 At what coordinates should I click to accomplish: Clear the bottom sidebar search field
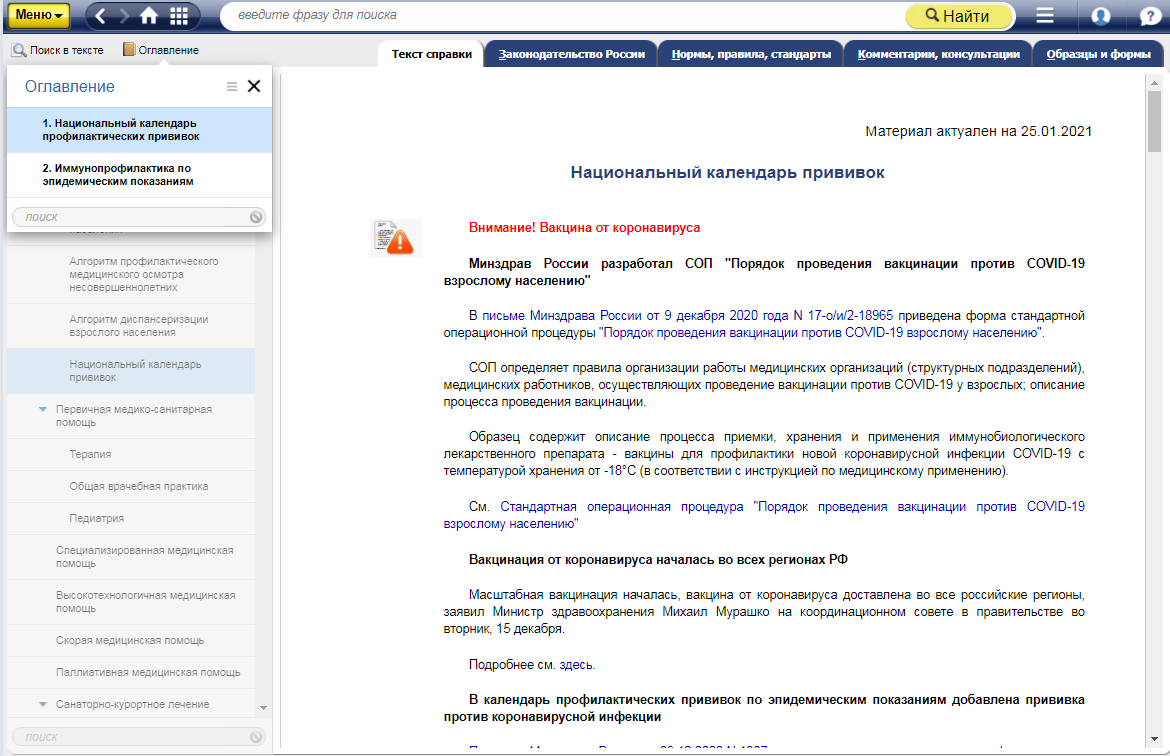[x=256, y=737]
